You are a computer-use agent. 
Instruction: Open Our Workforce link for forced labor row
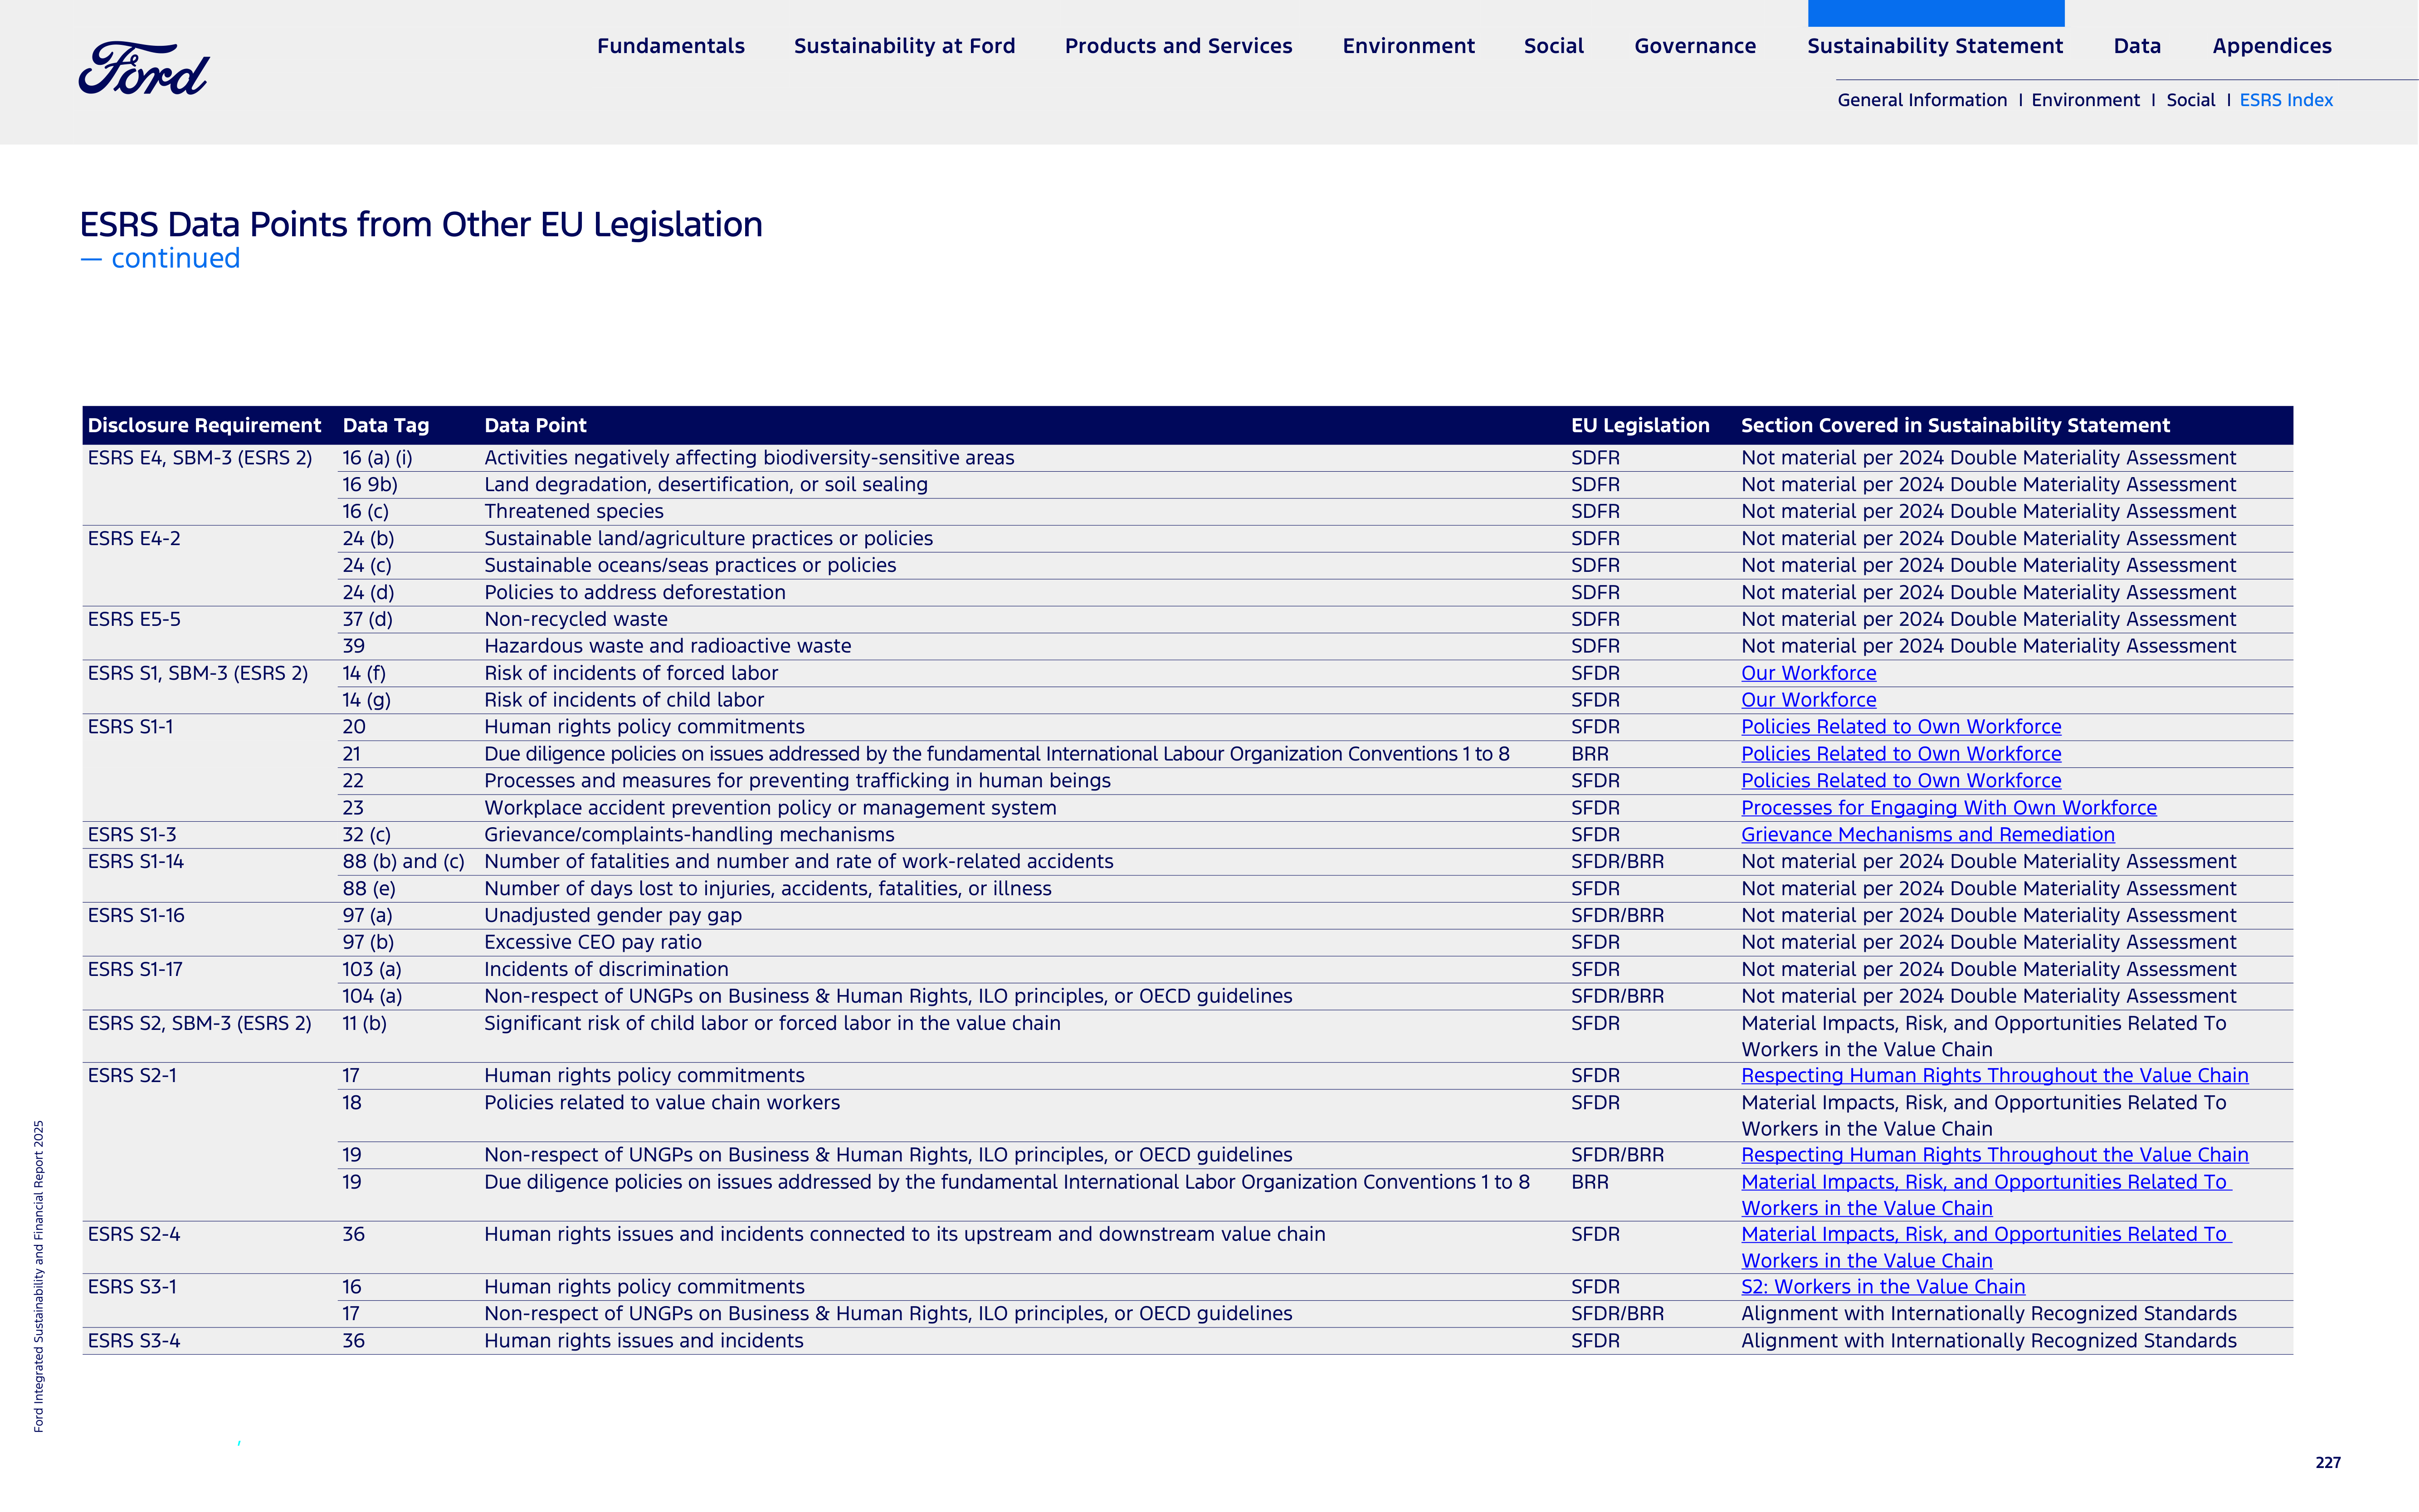click(1808, 673)
